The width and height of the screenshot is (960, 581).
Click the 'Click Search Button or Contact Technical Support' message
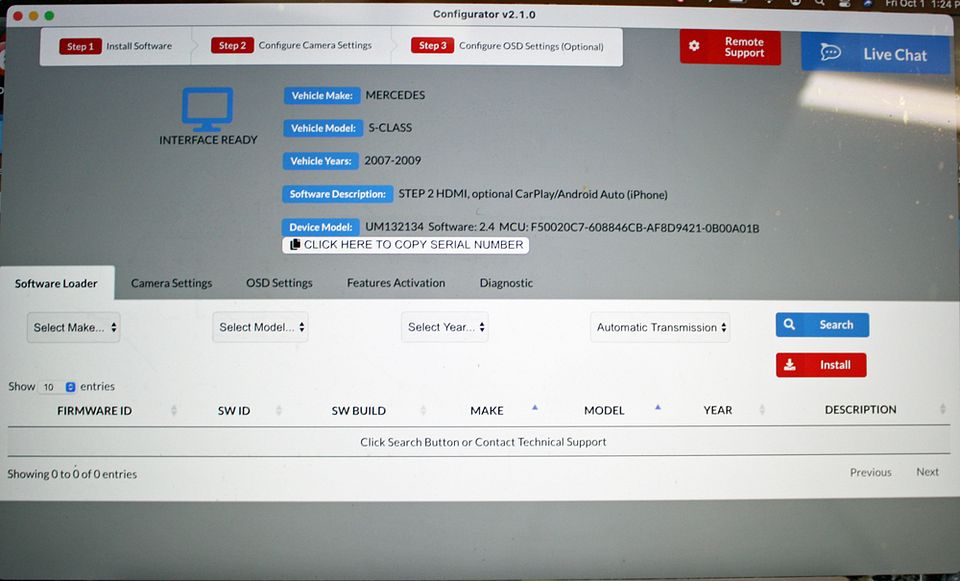coord(483,442)
